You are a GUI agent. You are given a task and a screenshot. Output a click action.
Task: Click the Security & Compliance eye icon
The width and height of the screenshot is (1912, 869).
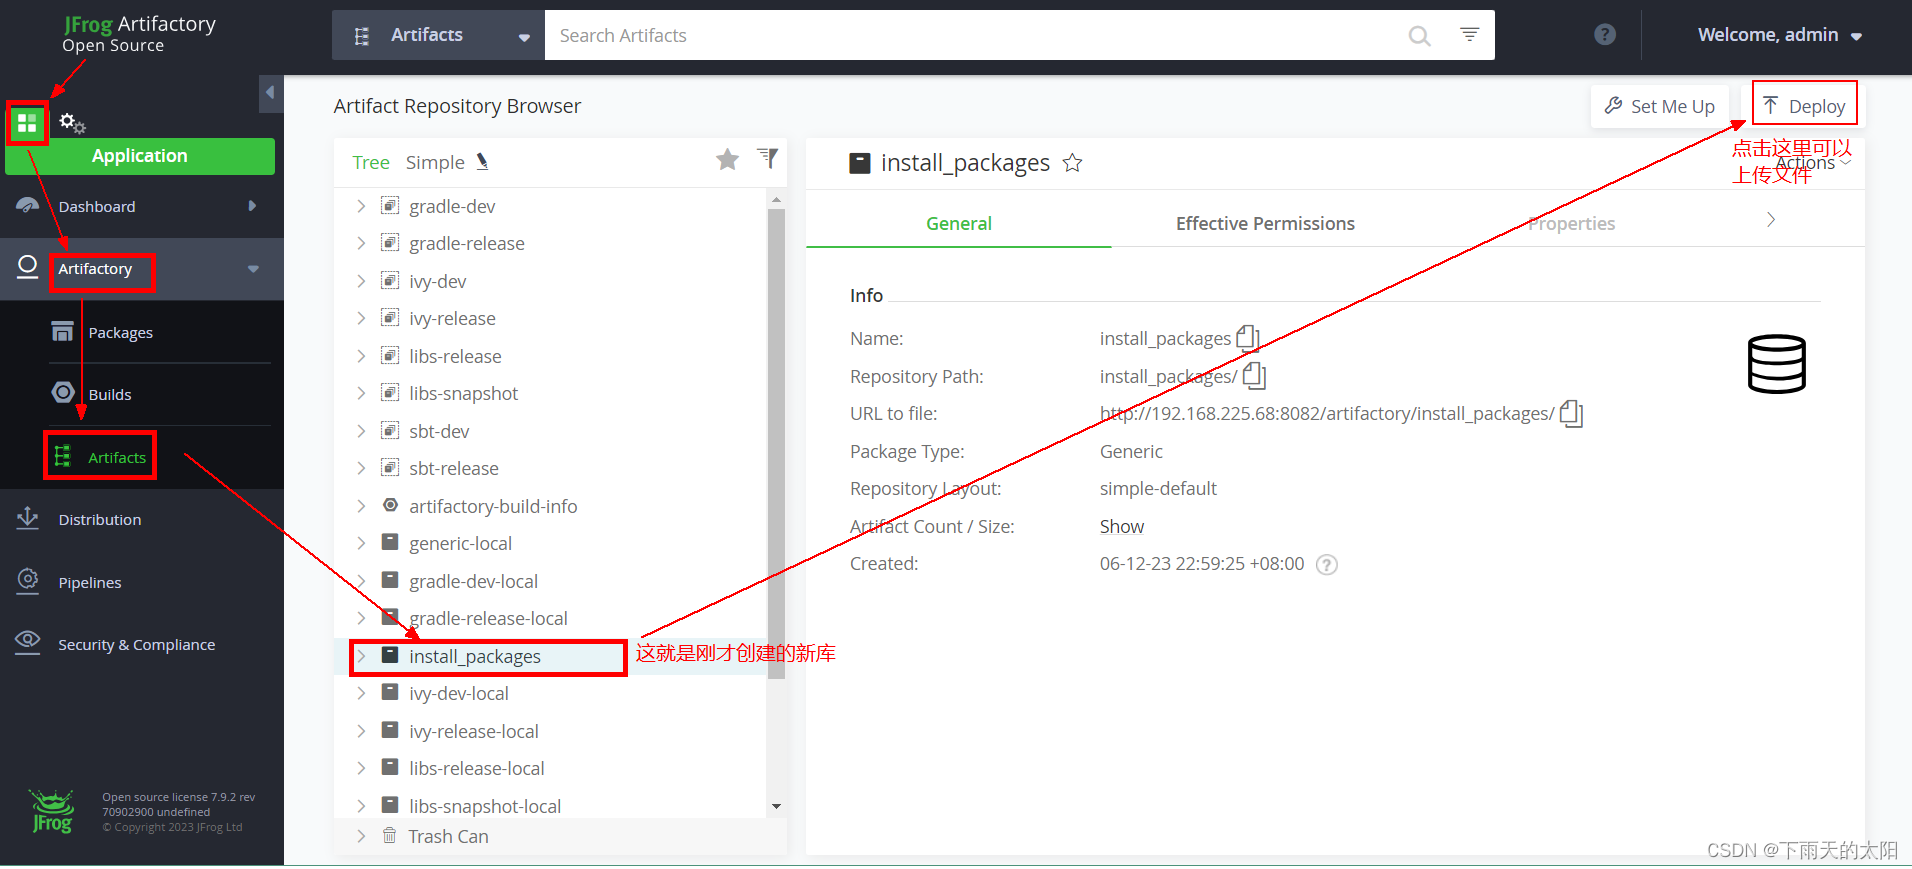coord(28,642)
